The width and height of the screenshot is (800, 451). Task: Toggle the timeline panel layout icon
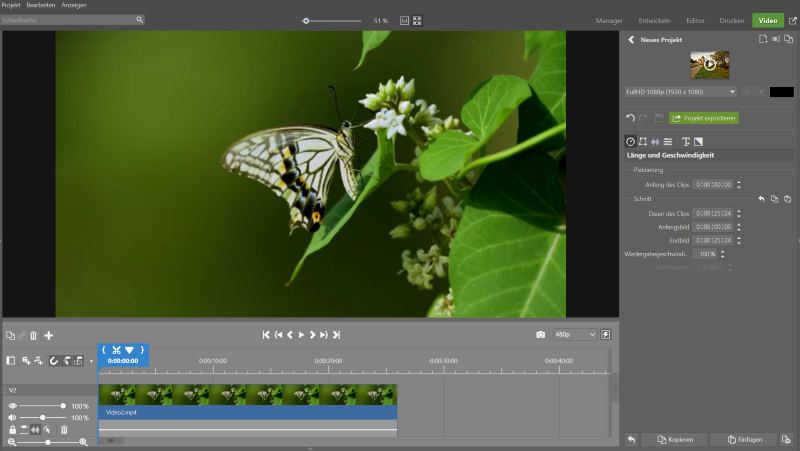tap(10, 361)
